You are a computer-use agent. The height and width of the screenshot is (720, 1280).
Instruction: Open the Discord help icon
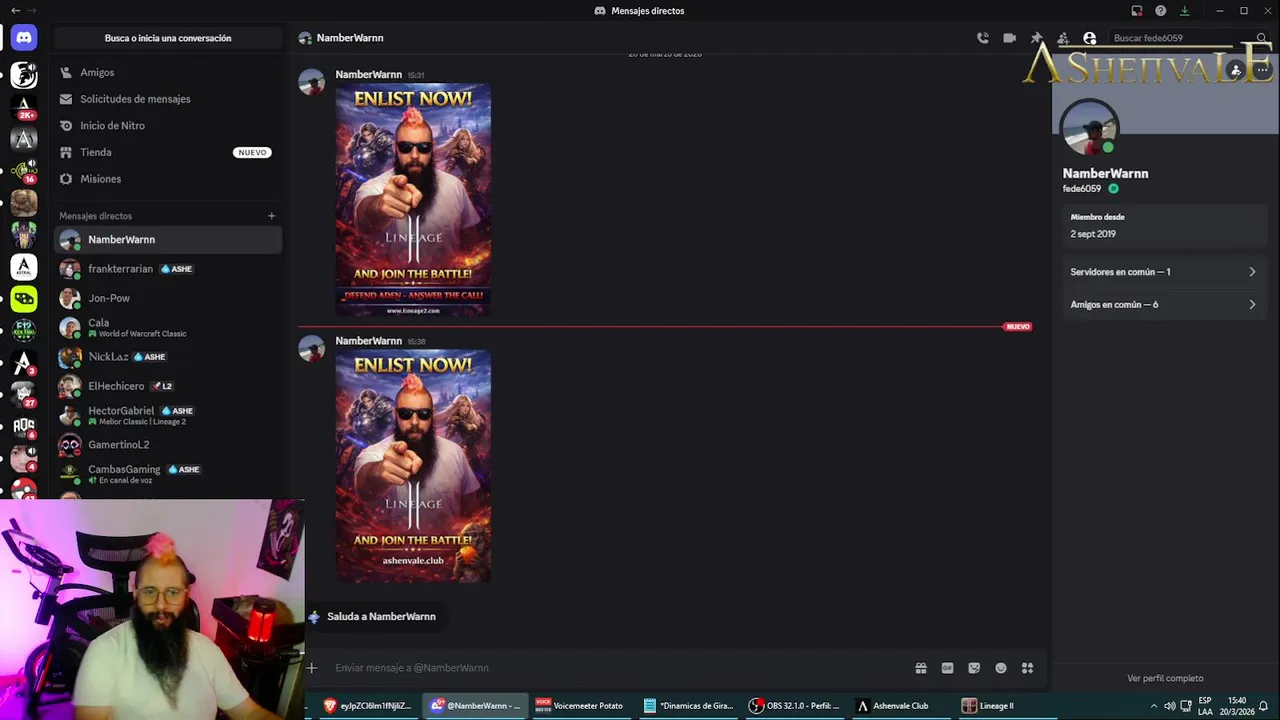click(x=1161, y=10)
